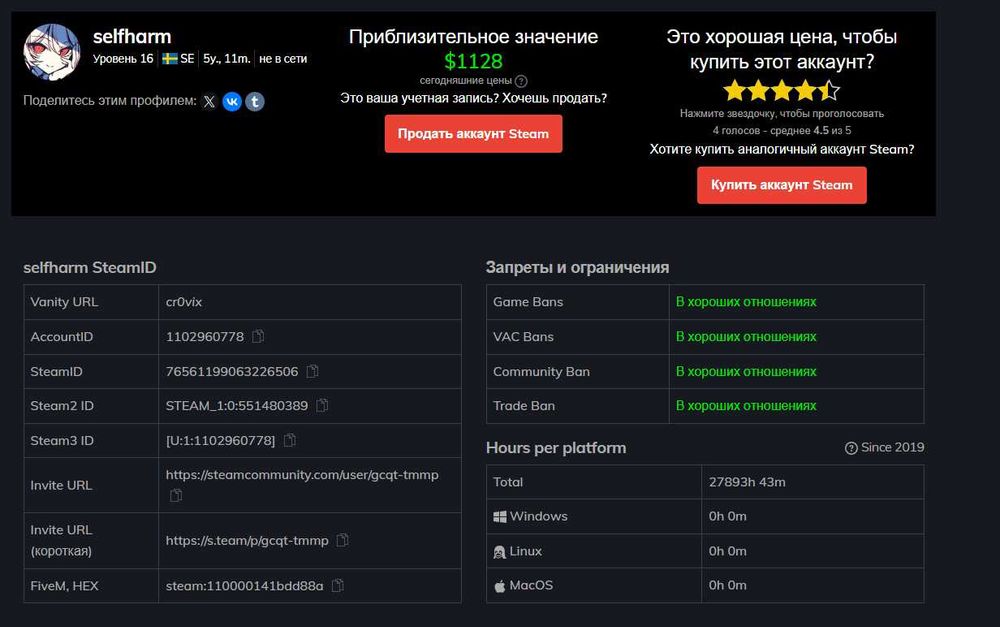Viewport: 1000px width, 627px height.
Task: Click the Since 2019 label
Action: point(892,448)
